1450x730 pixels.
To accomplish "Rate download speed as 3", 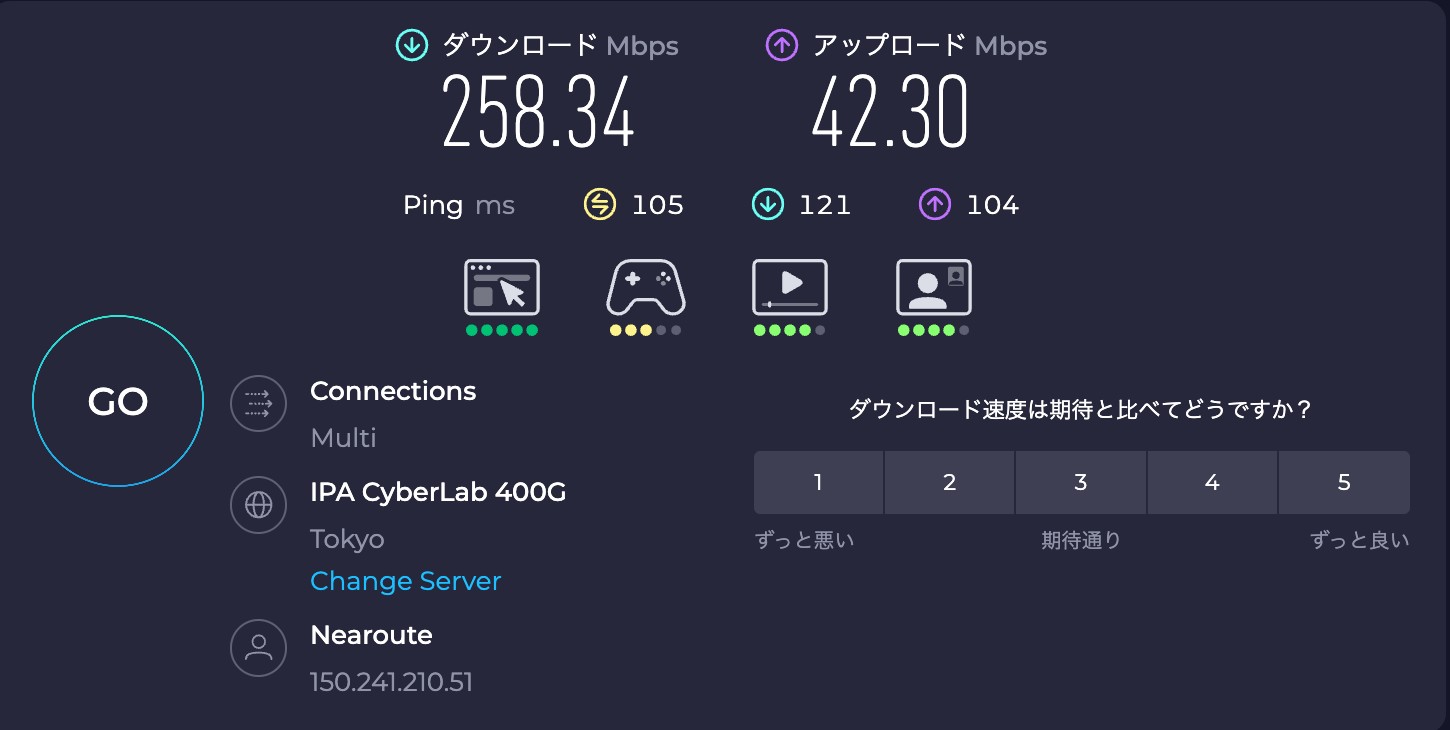I will 1081,482.
